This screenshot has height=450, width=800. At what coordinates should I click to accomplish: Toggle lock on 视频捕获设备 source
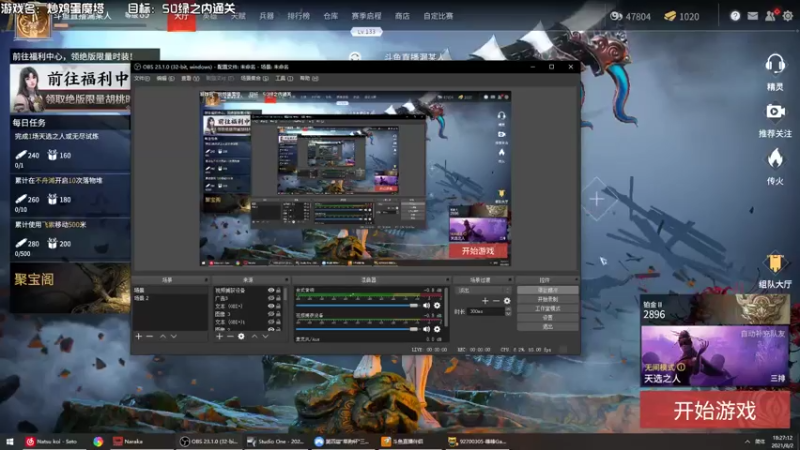click(x=279, y=290)
